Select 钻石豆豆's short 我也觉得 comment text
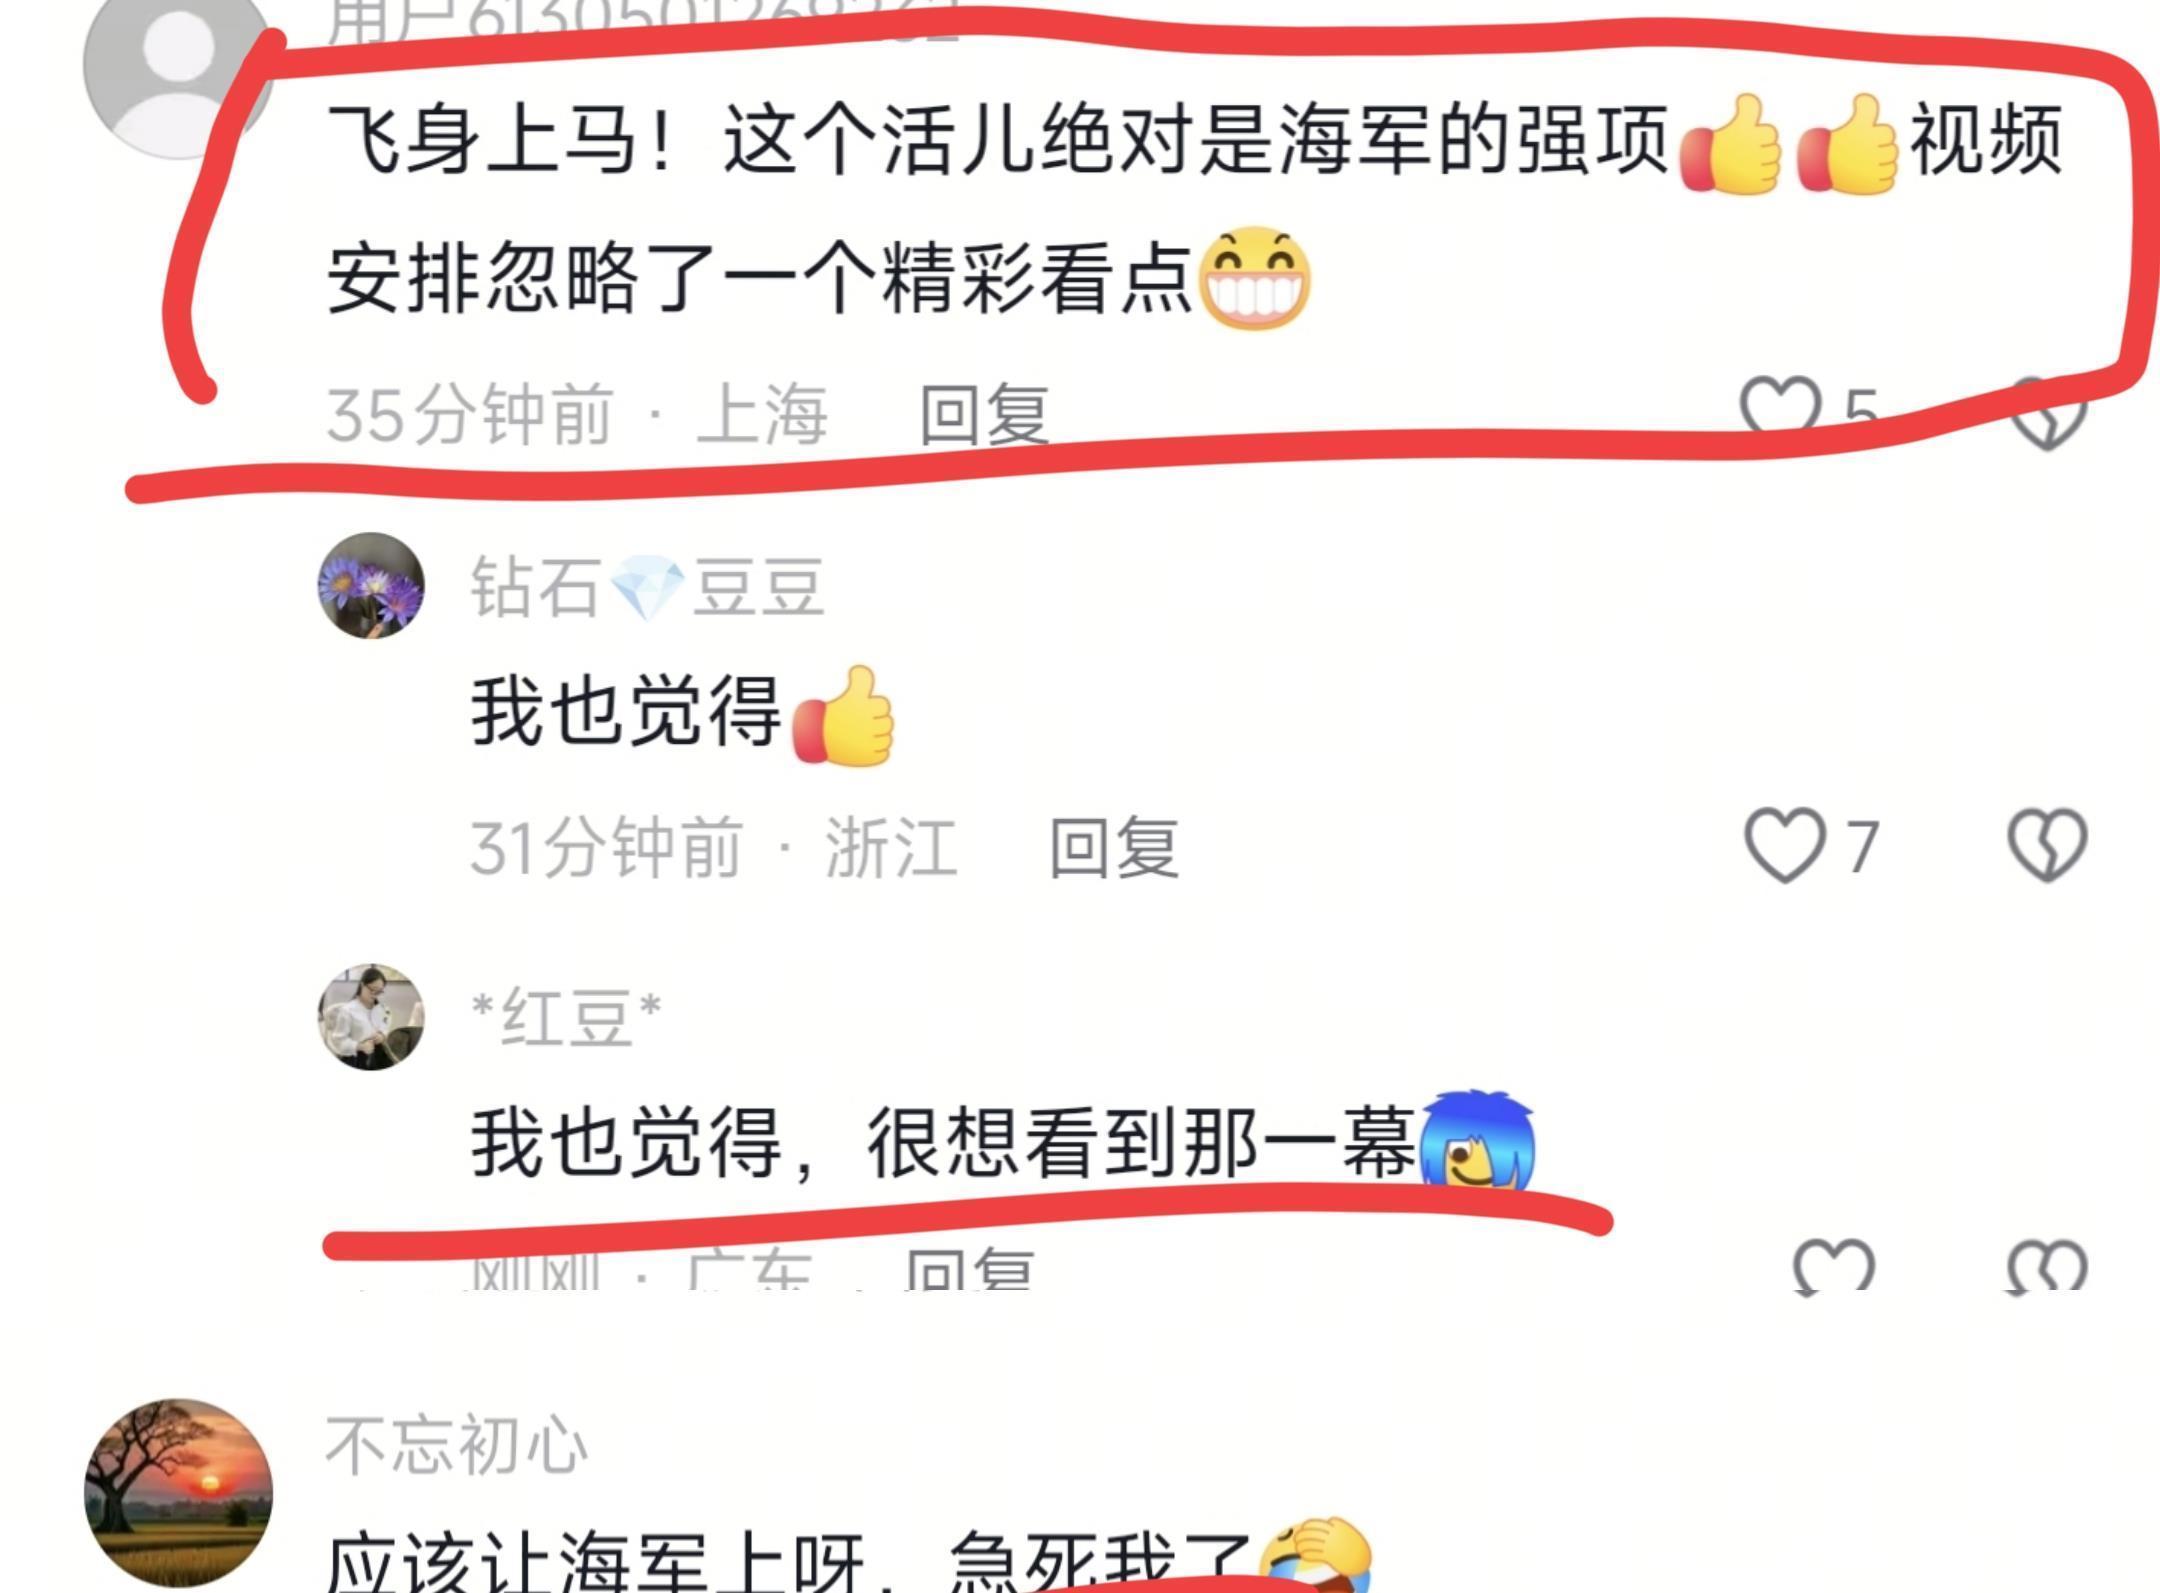Image resolution: width=2160 pixels, height=1593 pixels. [683, 712]
